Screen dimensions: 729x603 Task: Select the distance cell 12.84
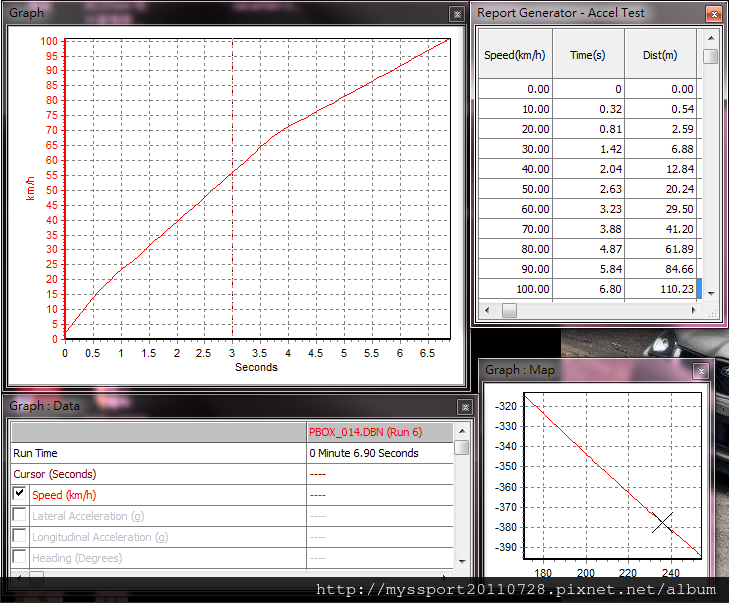click(x=660, y=169)
